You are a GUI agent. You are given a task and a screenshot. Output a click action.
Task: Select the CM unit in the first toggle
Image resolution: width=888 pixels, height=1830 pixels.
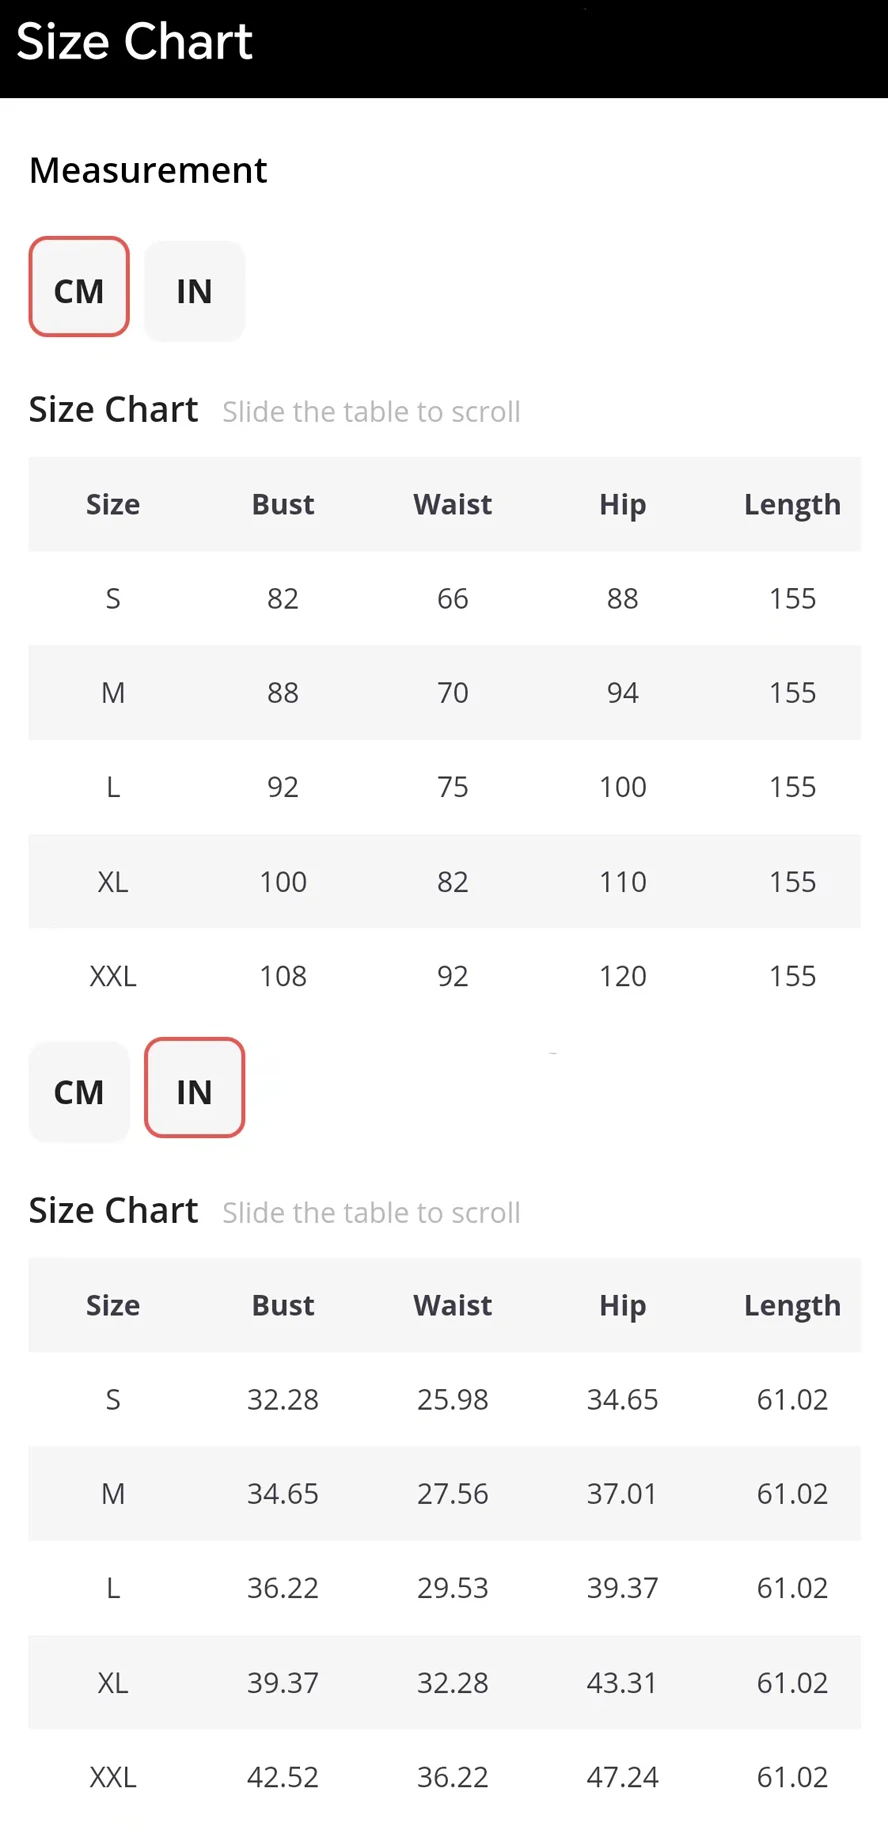pyautogui.click(x=79, y=287)
